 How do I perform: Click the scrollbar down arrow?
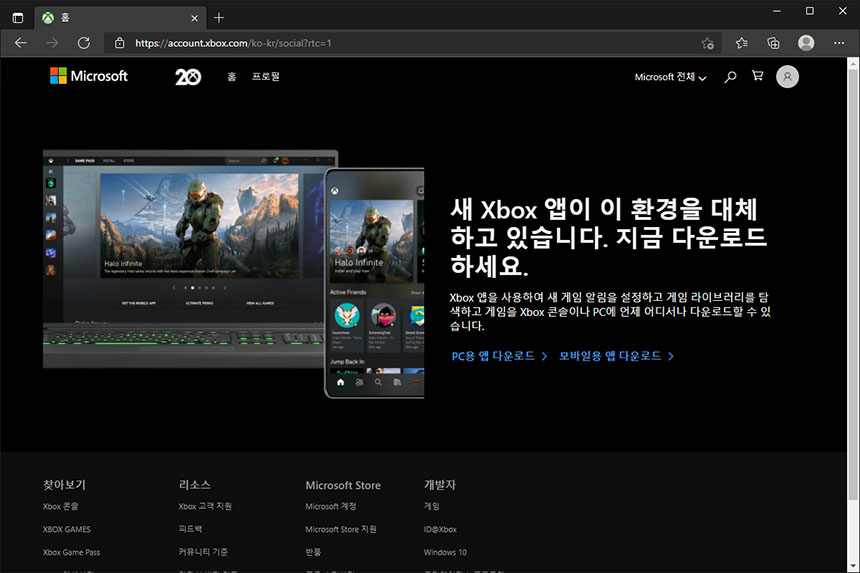pyautogui.click(x=853, y=566)
